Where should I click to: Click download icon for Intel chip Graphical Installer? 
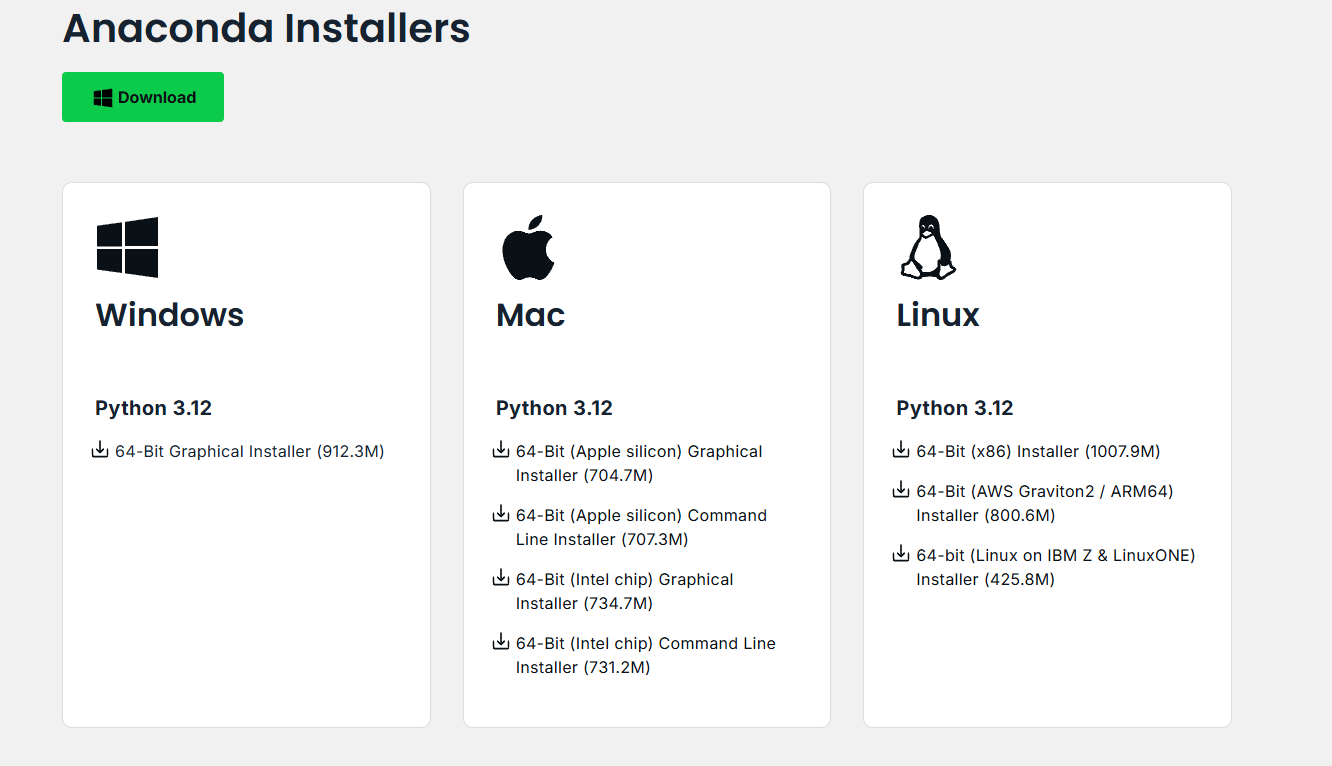click(501, 579)
